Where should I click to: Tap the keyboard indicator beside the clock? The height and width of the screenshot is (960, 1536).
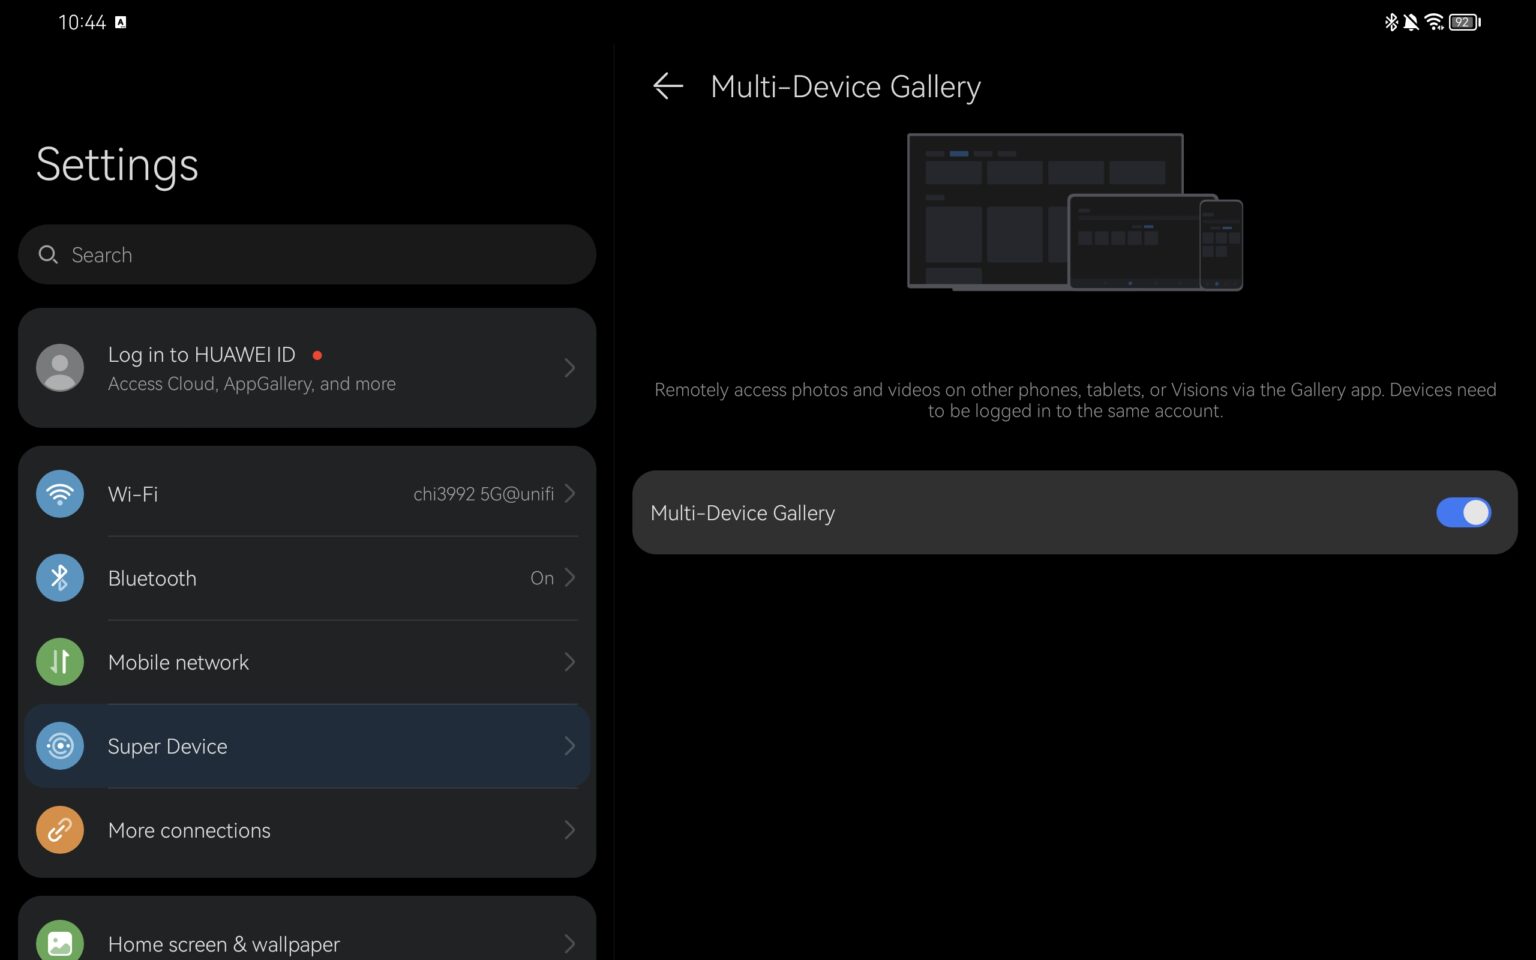tap(121, 22)
